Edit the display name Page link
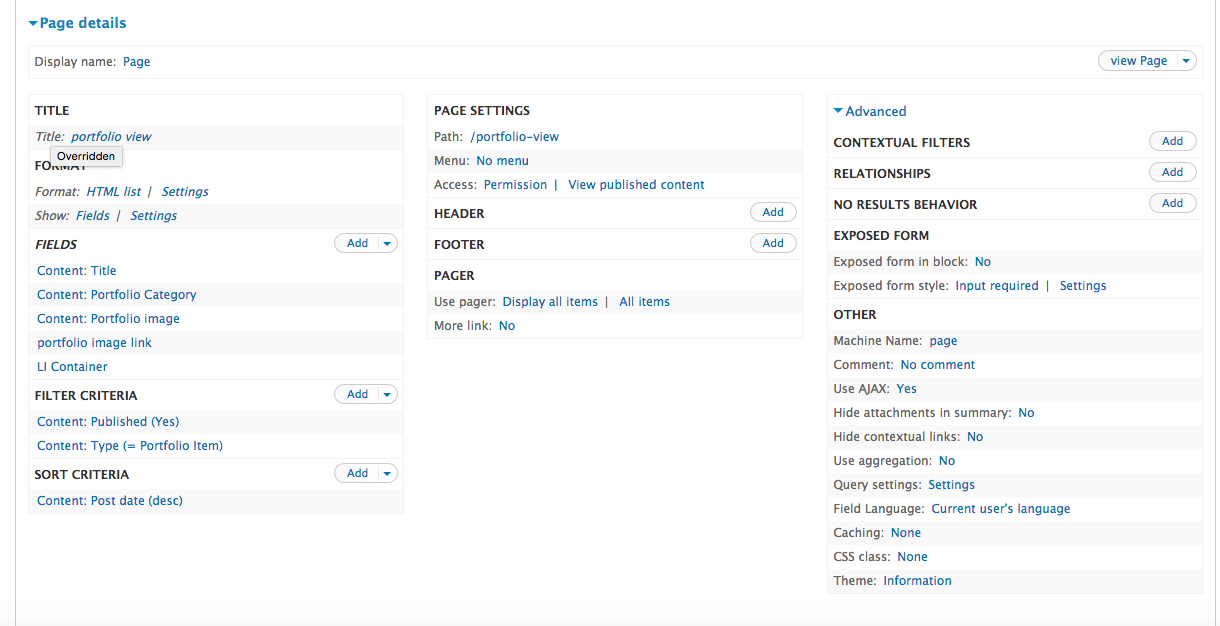This screenshot has width=1220, height=626. 137,62
